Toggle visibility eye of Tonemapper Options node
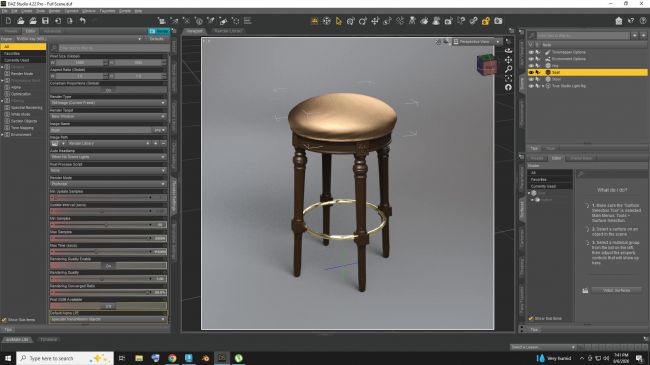 pos(531,52)
